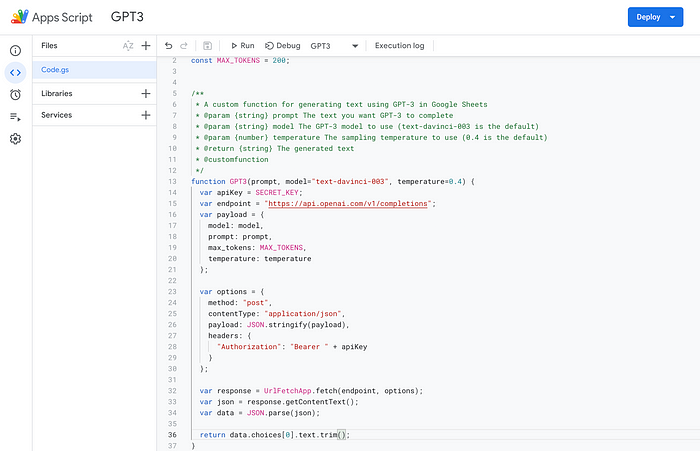Start Debug on selected function
This screenshot has height=451, width=700.
click(x=283, y=46)
